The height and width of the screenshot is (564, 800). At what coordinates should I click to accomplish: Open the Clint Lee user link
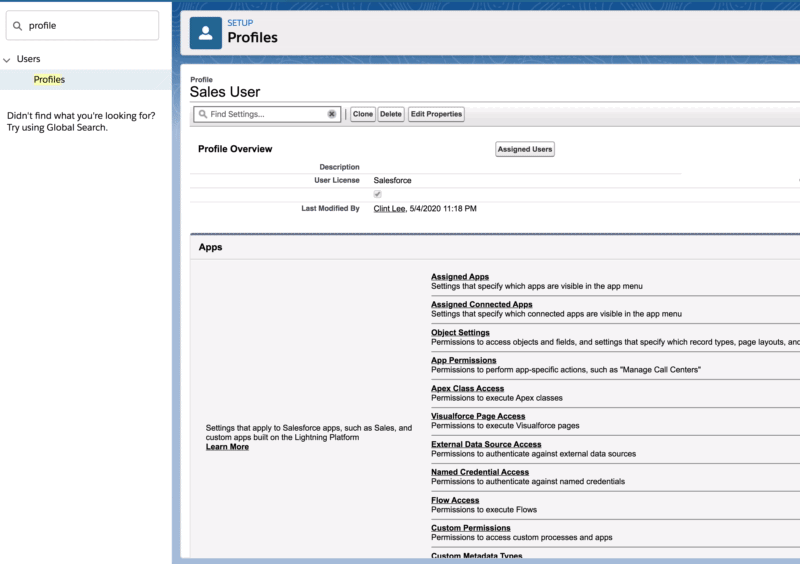pyautogui.click(x=389, y=209)
